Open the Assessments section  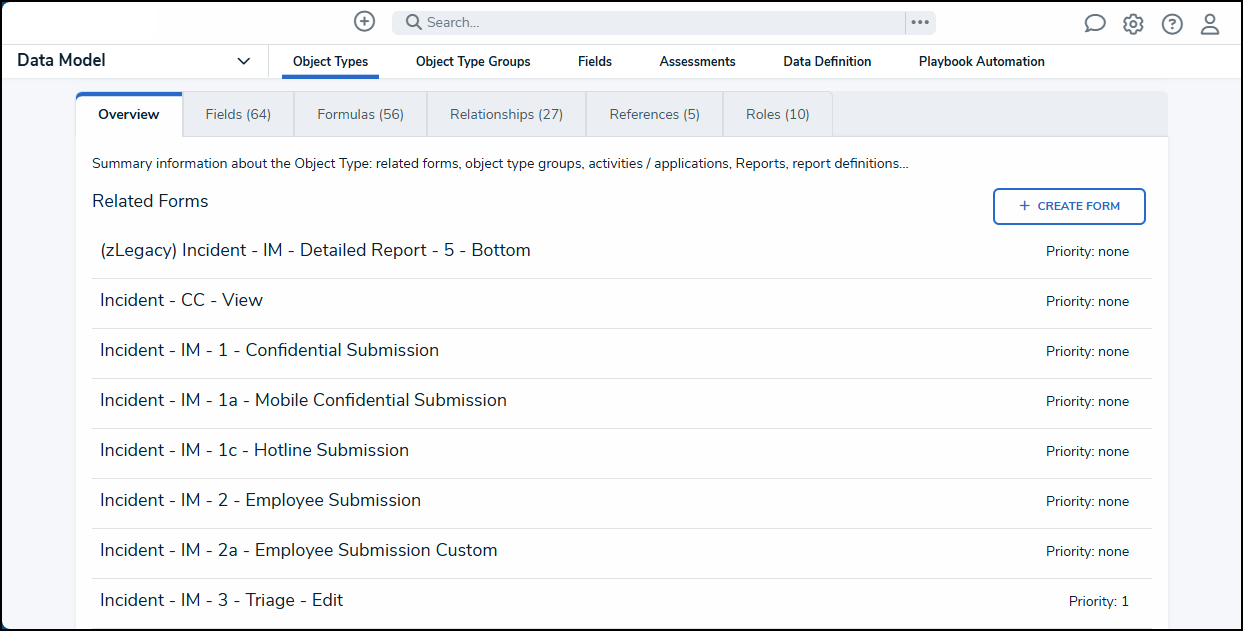[697, 61]
